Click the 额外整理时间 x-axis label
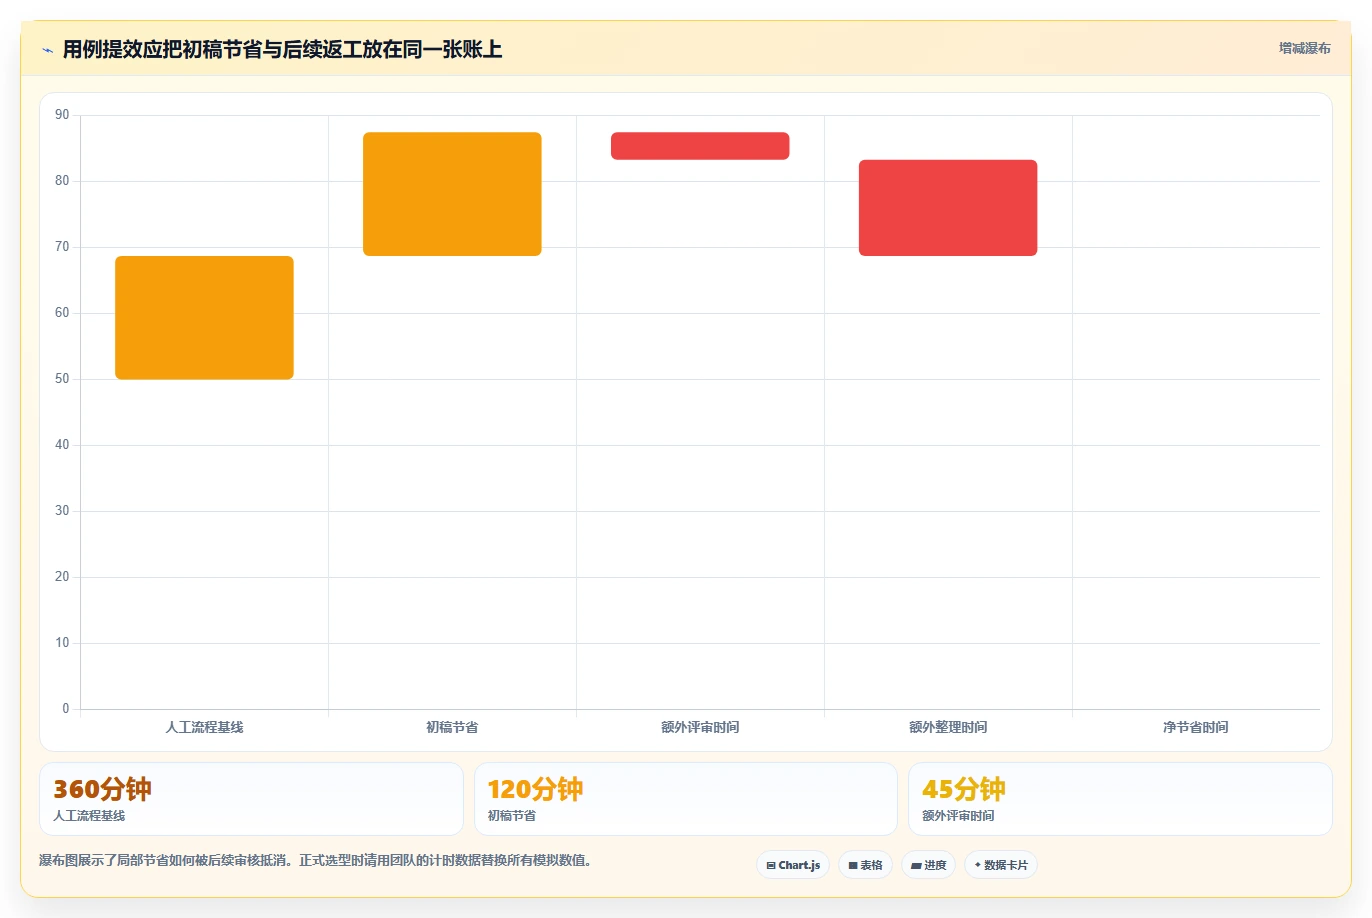The width and height of the screenshot is (1372, 918). [948, 727]
